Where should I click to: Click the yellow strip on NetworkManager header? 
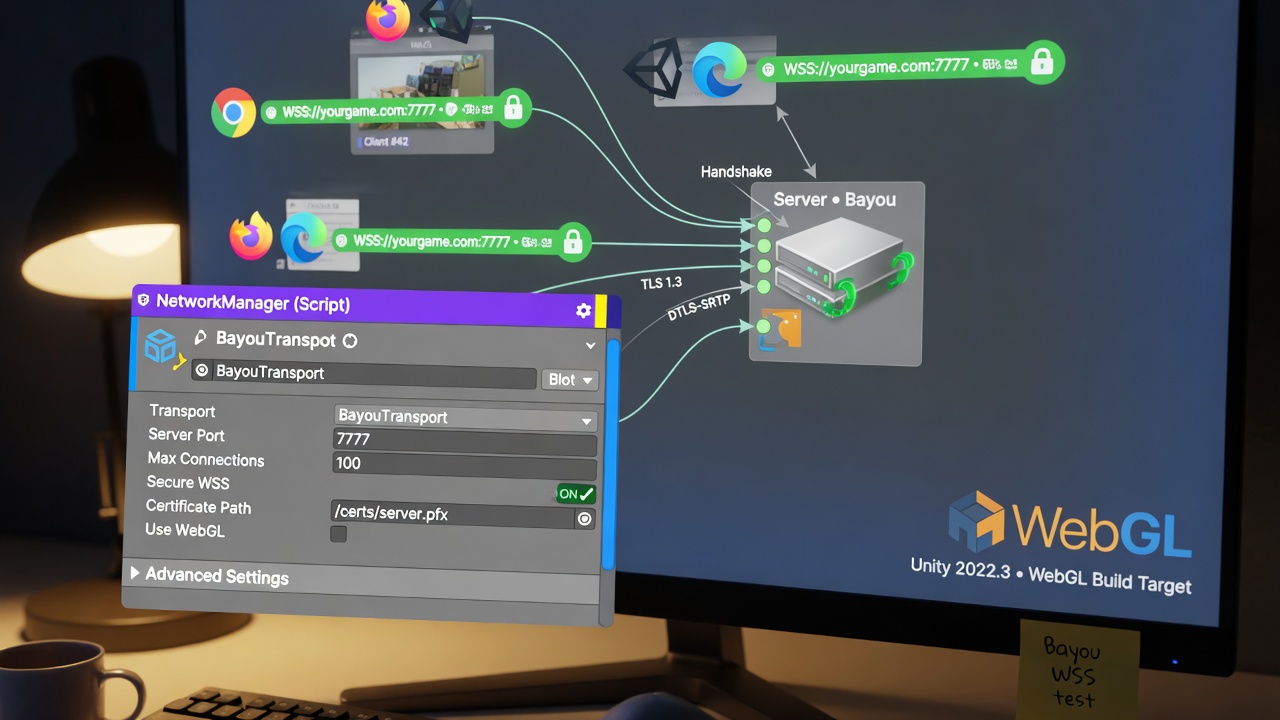tap(601, 312)
